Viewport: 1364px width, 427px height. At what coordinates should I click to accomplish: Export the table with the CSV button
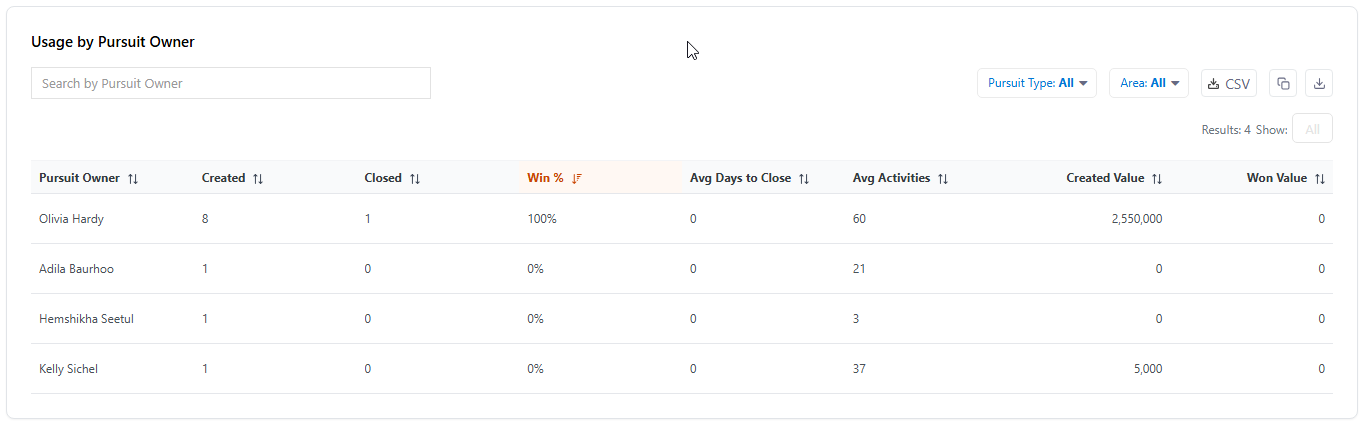click(x=1229, y=83)
